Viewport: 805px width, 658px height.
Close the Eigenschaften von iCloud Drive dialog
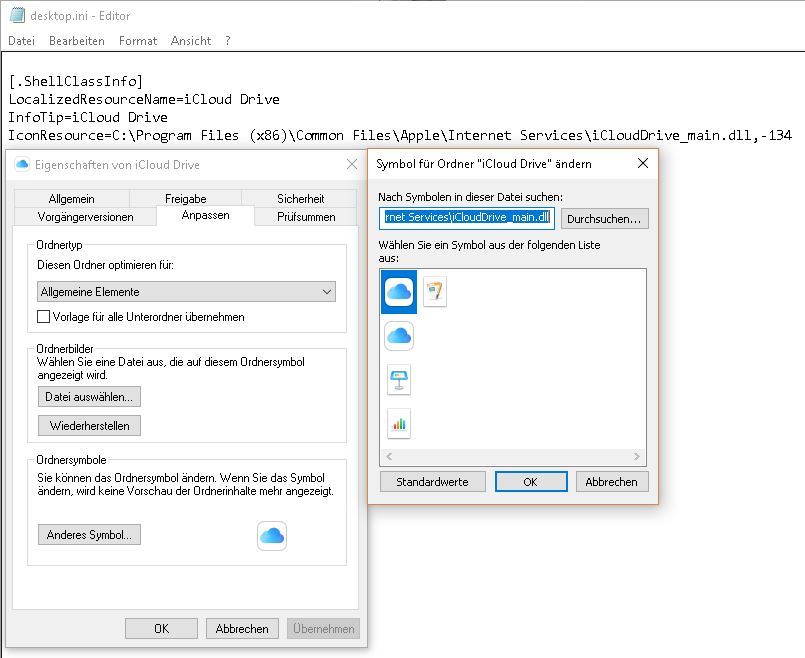pyautogui.click(x=352, y=164)
